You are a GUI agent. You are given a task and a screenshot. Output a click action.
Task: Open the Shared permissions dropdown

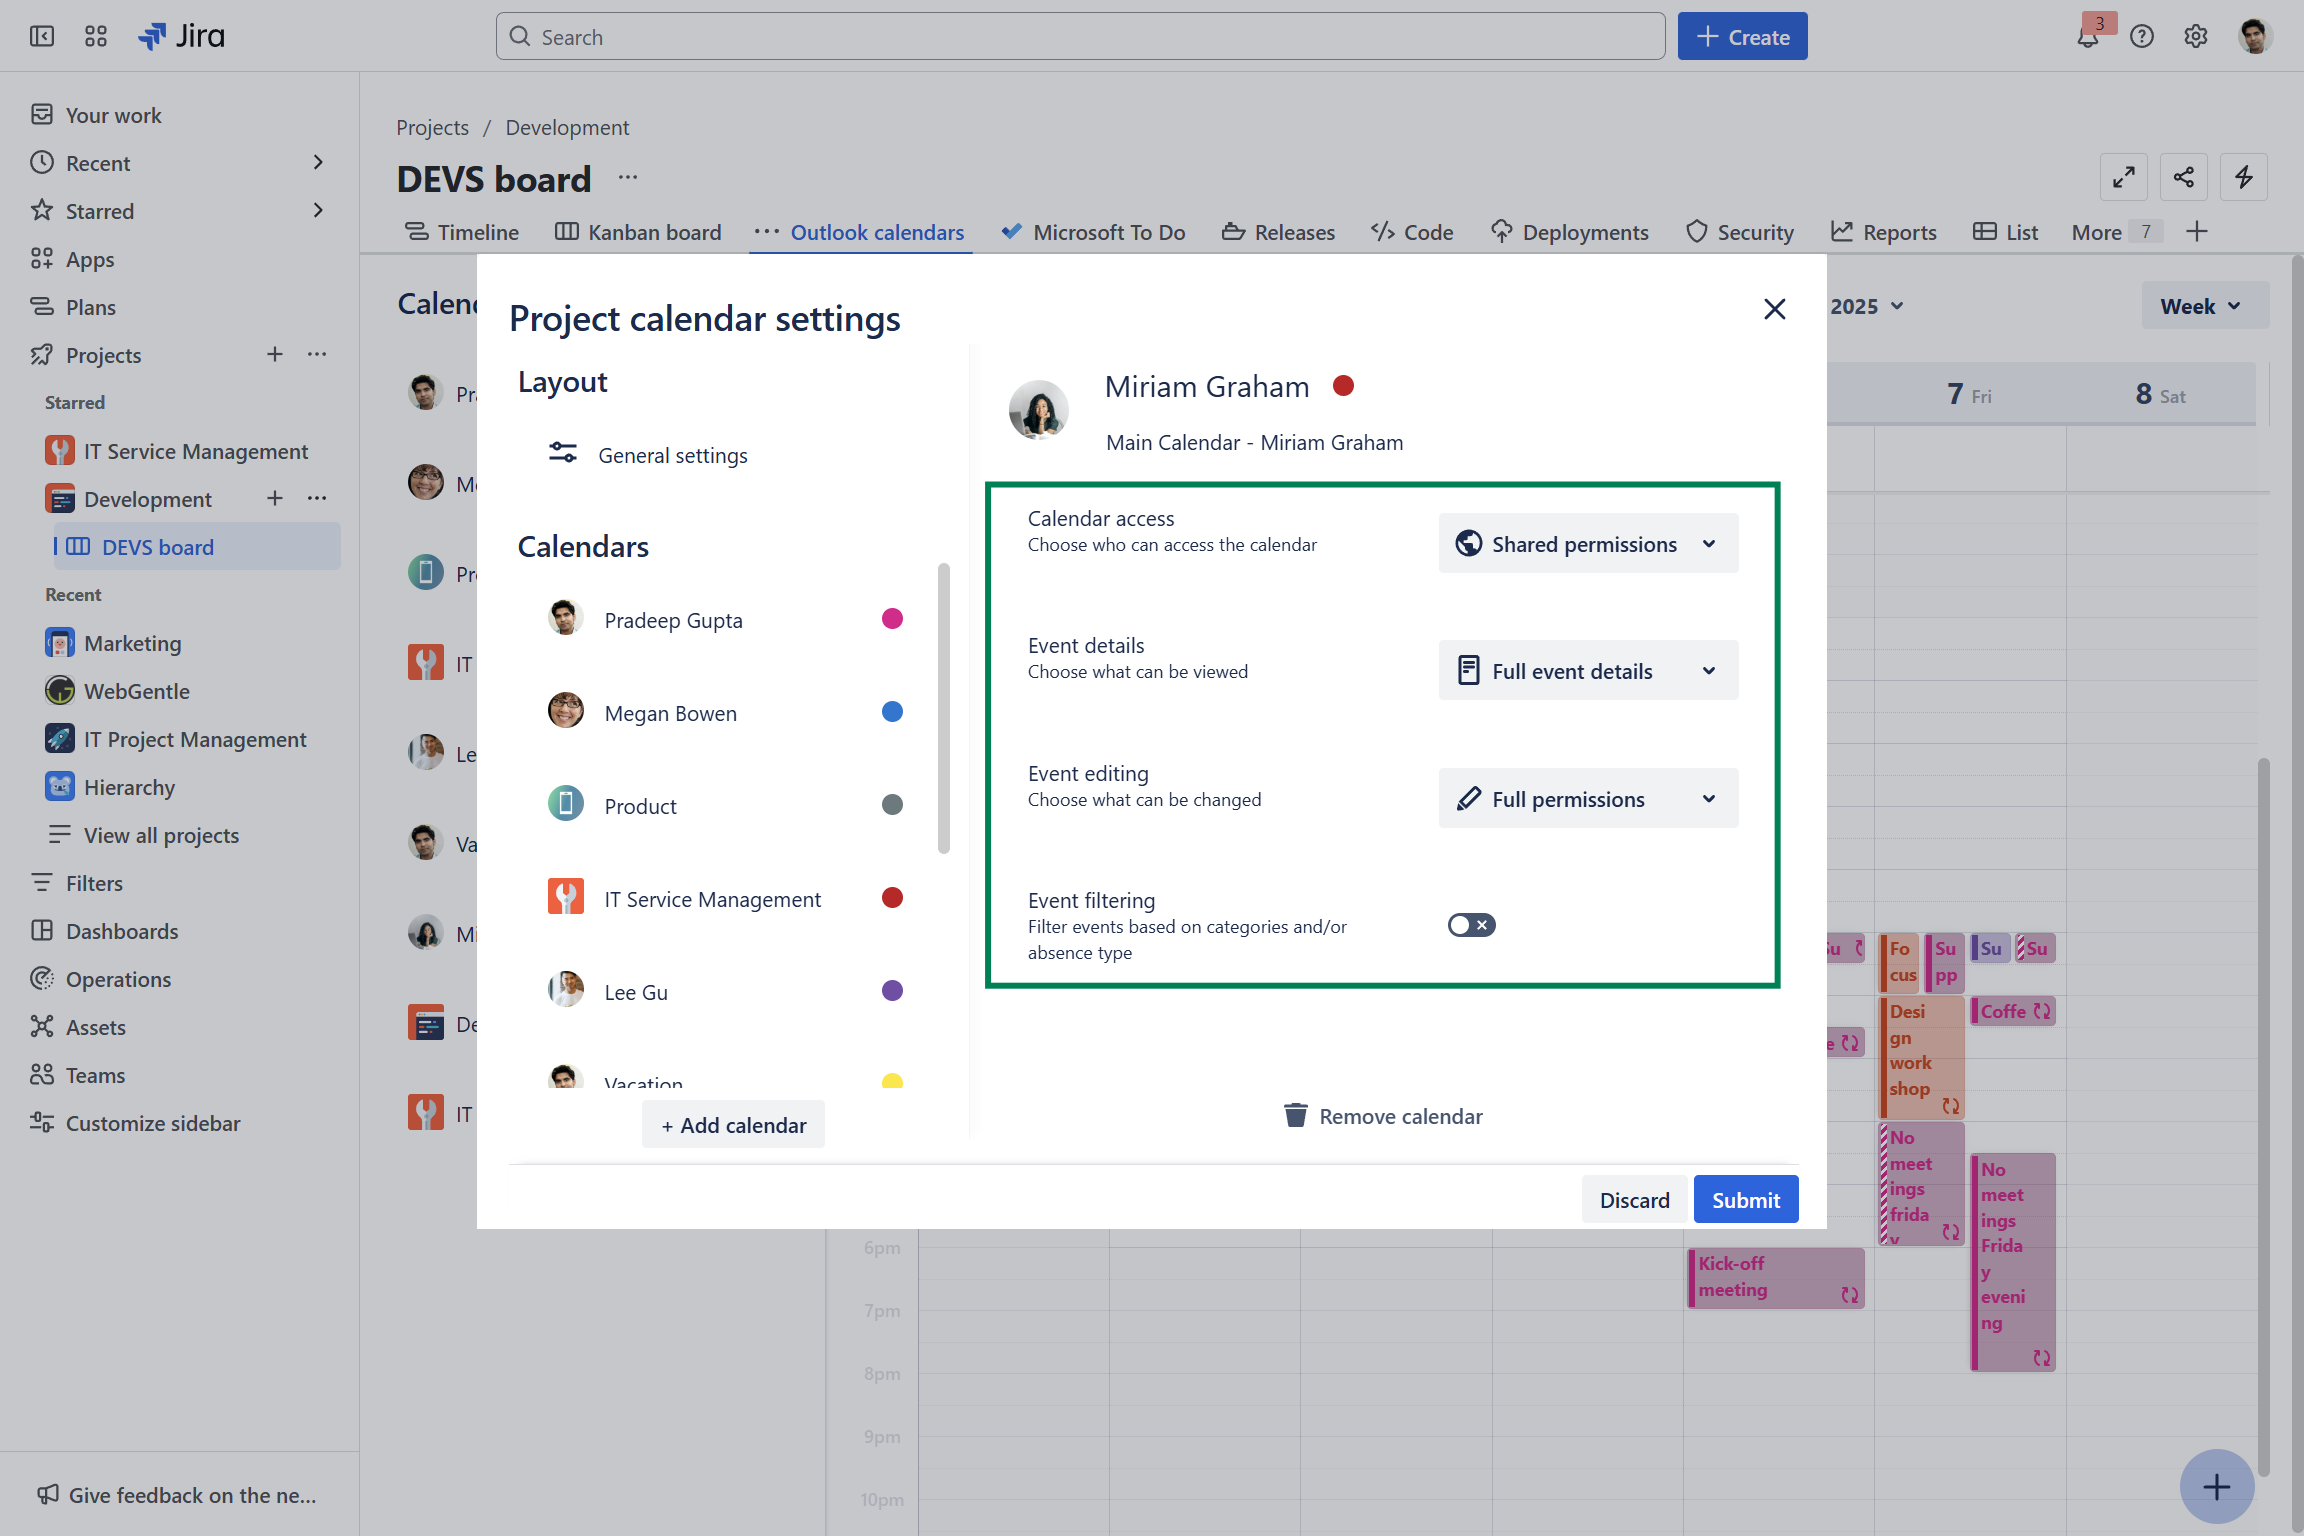click(1587, 544)
